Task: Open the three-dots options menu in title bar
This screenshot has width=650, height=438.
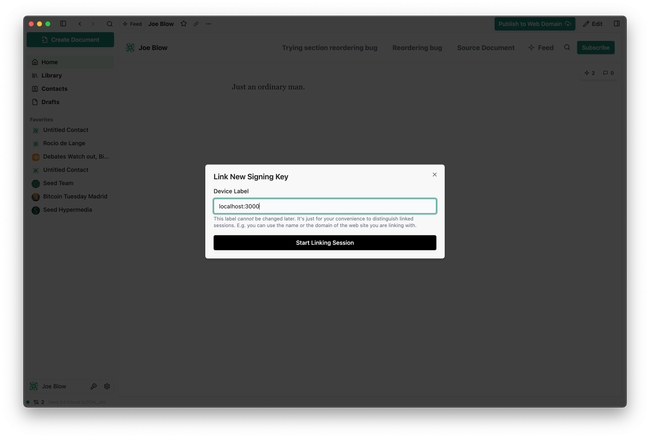Action: 209,23
